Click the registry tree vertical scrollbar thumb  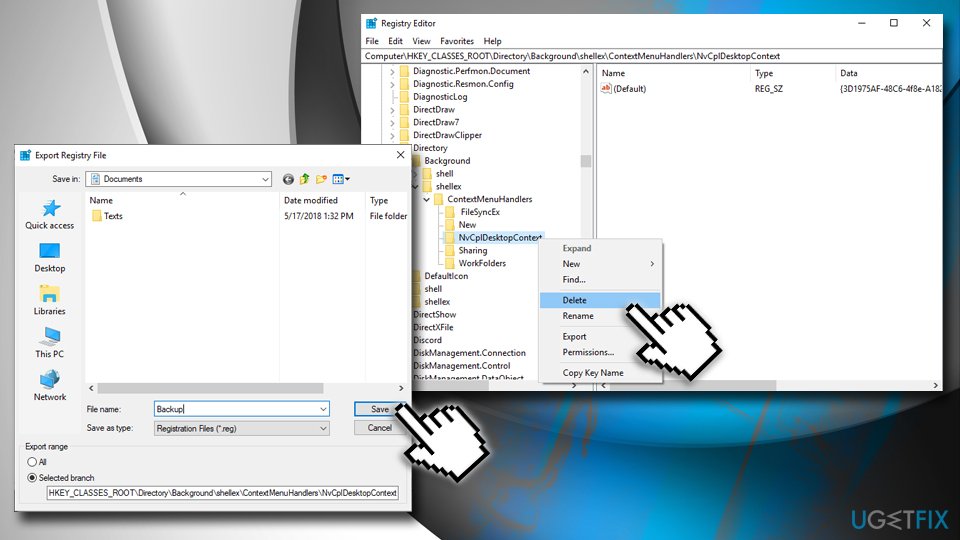tap(586, 161)
